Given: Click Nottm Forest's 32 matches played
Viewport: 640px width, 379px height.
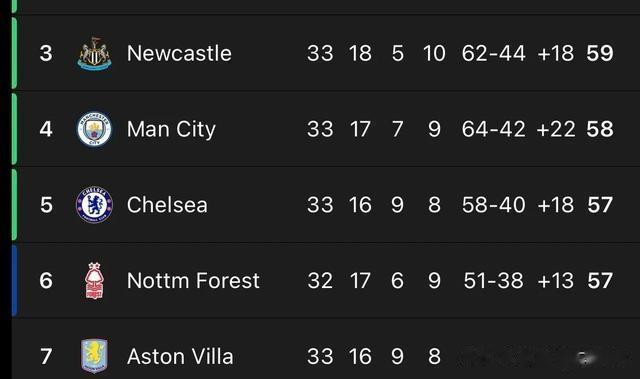Looking at the screenshot, I should 320,281.
